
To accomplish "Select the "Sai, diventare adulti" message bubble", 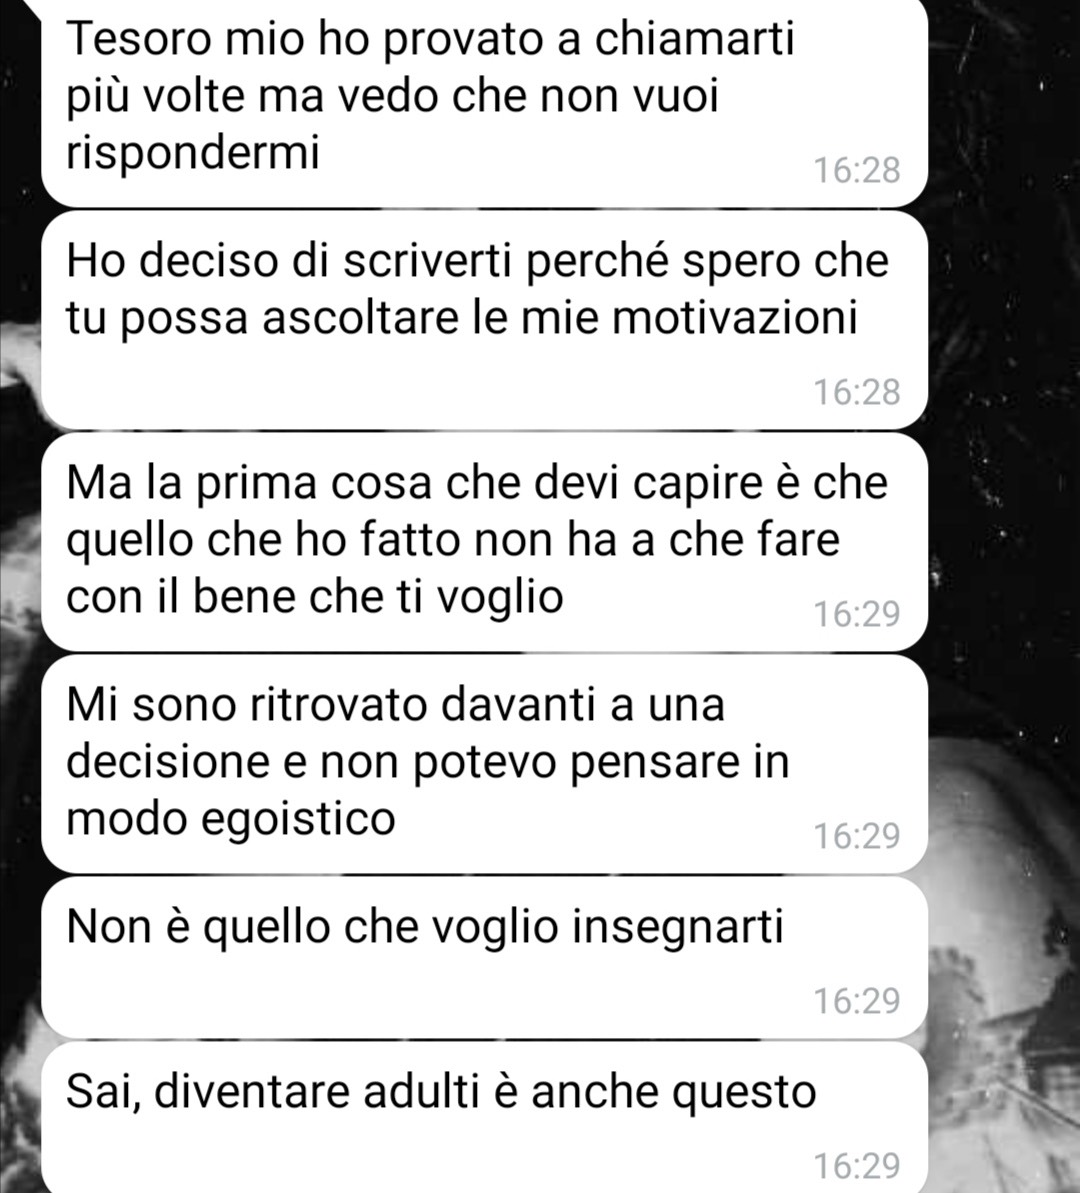I will pos(485,1117).
